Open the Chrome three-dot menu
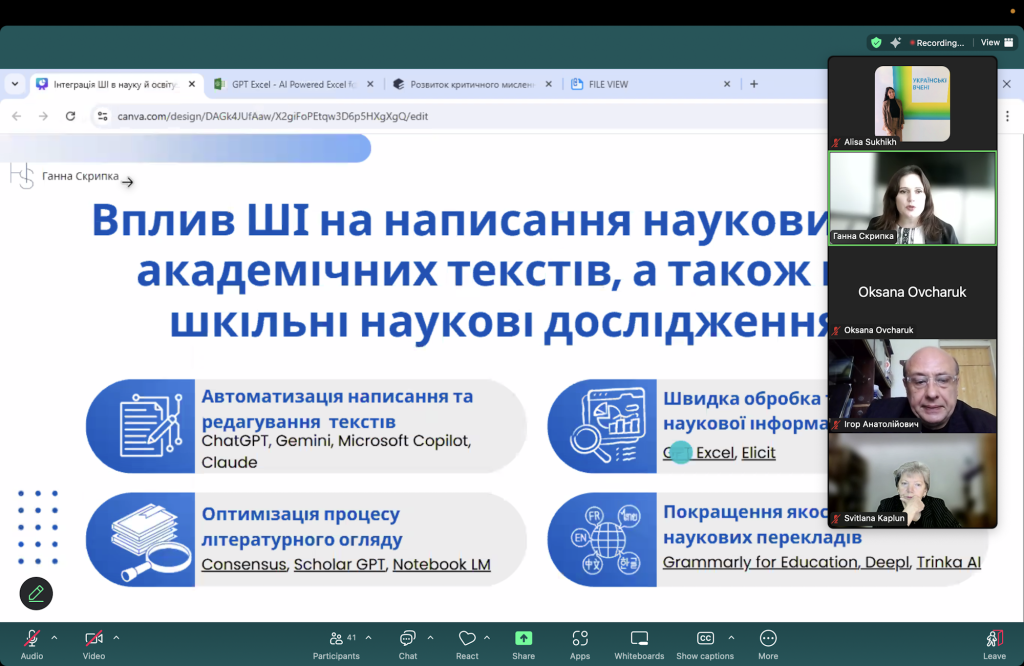 pos(1008,116)
